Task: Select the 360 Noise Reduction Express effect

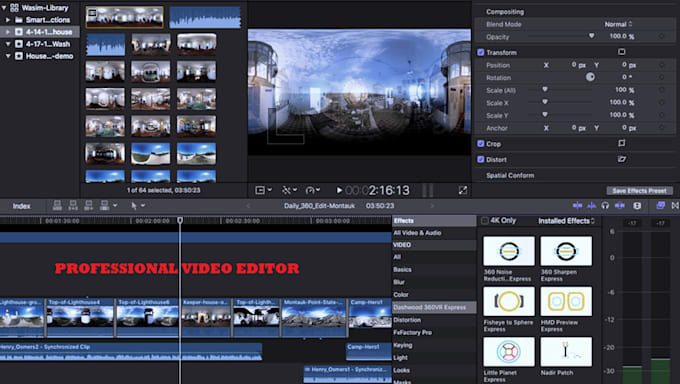Action: (x=509, y=259)
